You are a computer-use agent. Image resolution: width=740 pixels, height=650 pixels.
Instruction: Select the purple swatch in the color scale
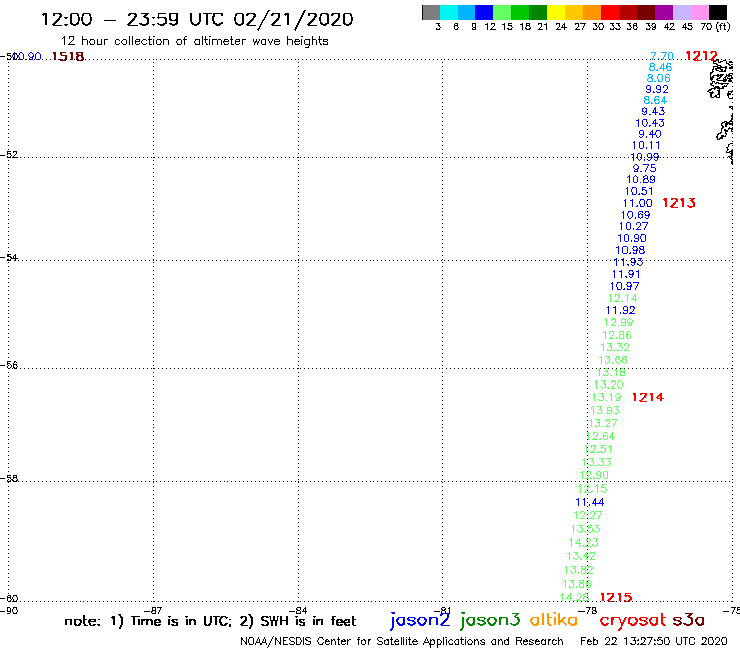point(664,12)
